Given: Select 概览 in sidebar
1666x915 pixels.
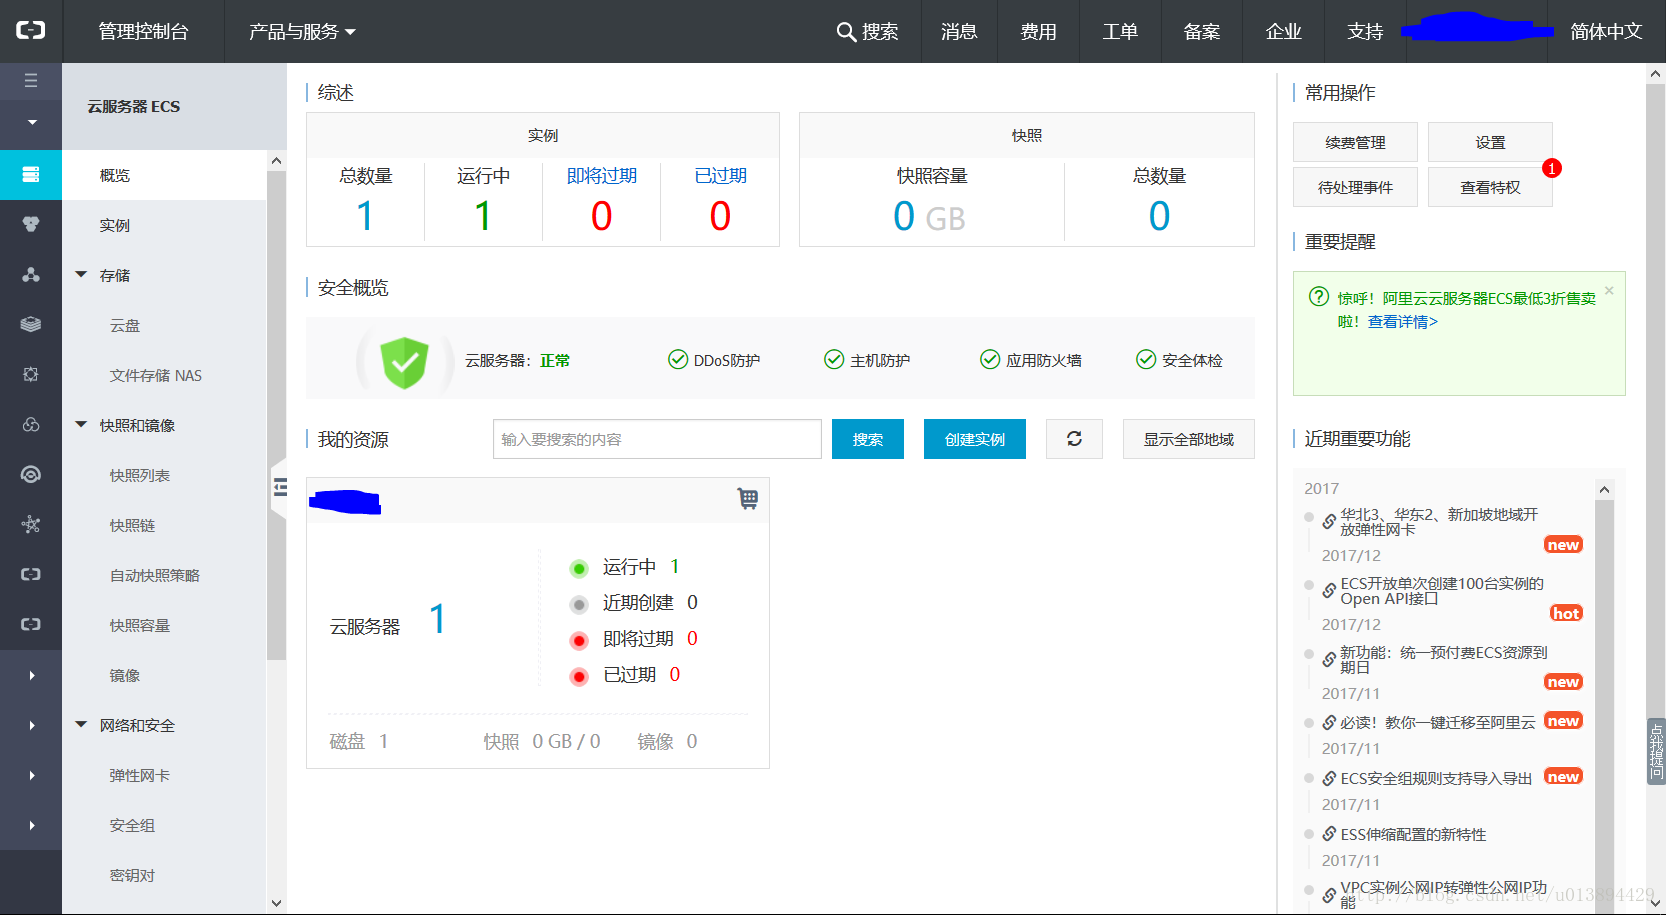Looking at the screenshot, I should coord(164,175).
